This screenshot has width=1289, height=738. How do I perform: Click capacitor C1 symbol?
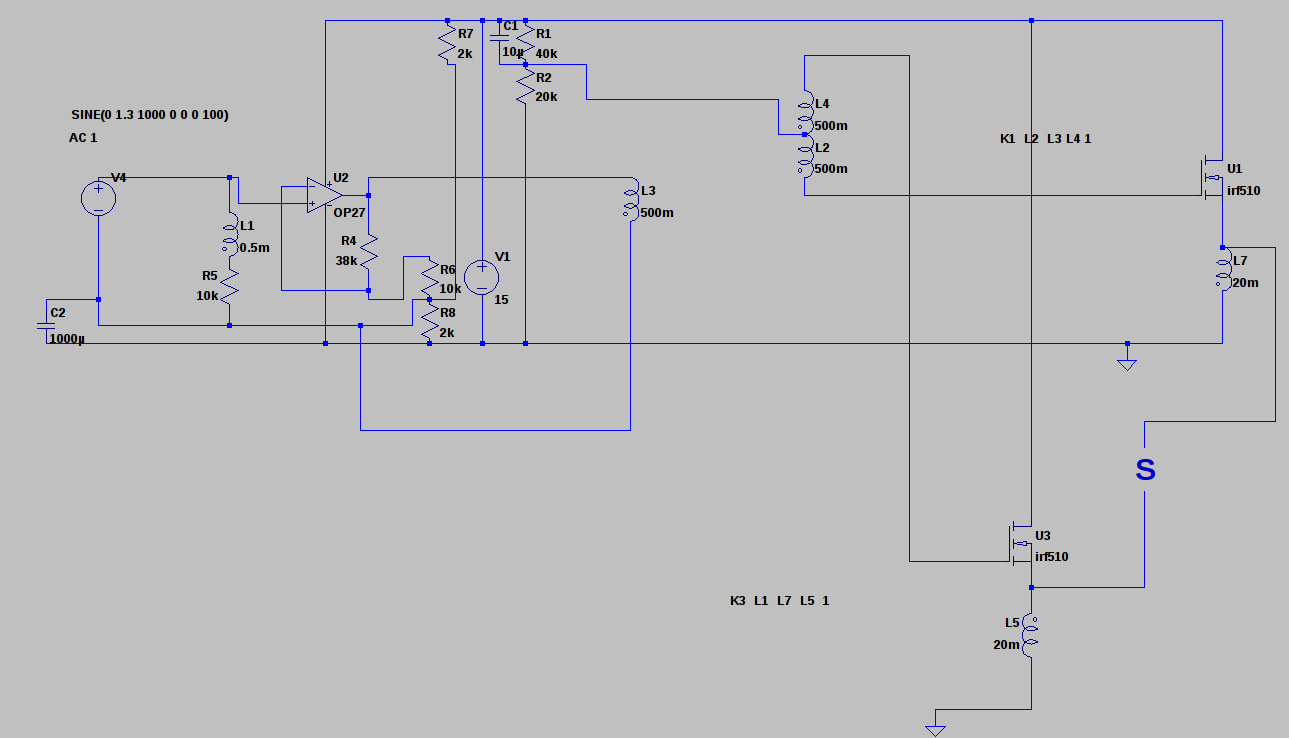coord(499,38)
